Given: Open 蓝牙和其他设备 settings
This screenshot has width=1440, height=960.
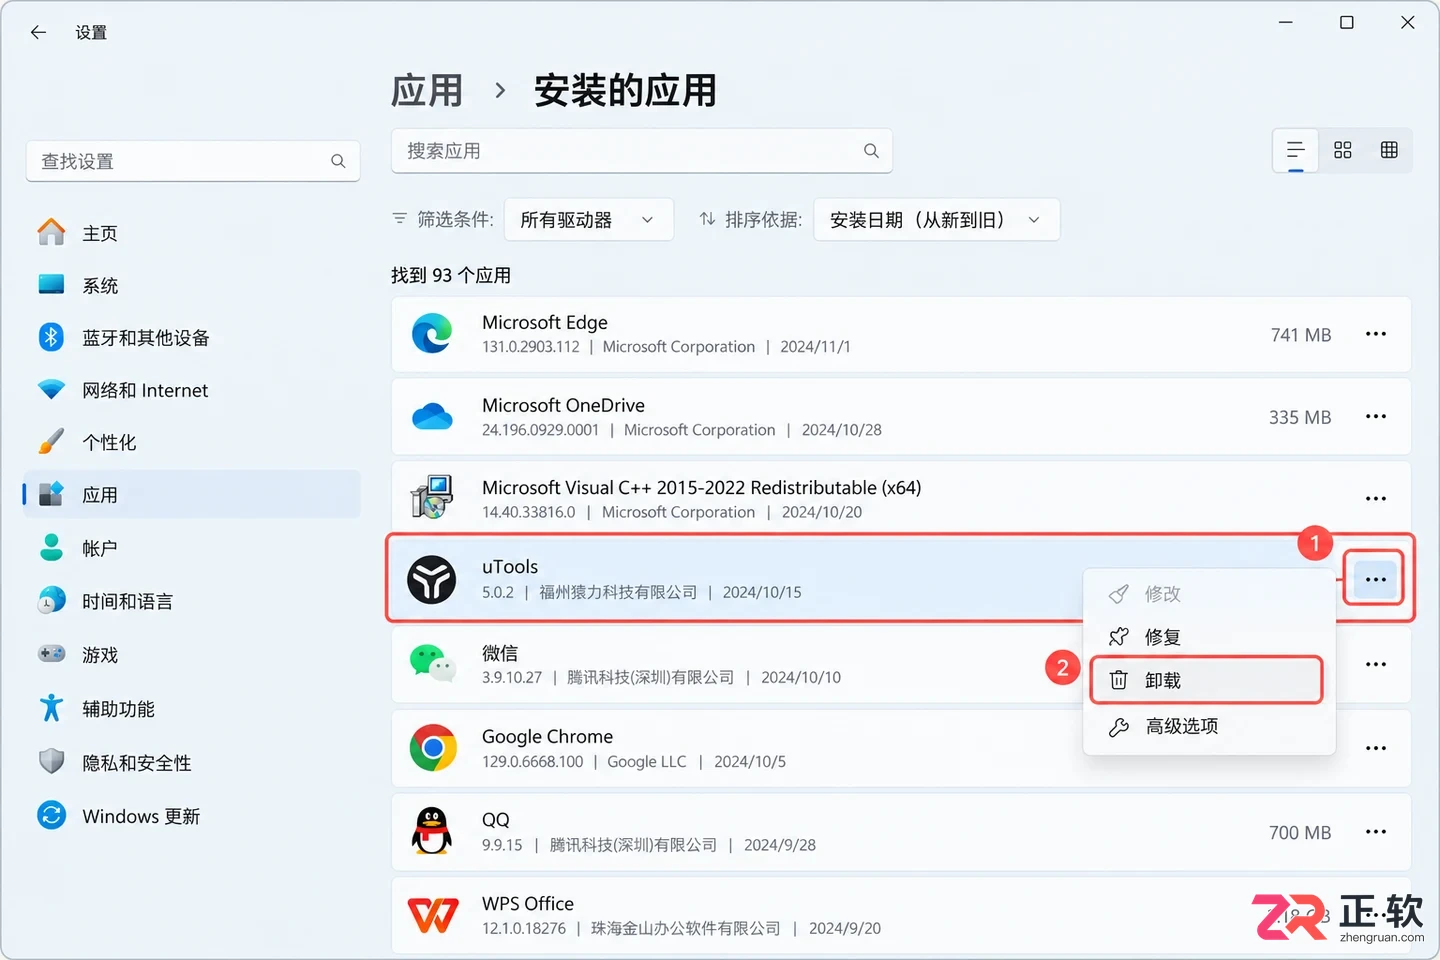Looking at the screenshot, I should tap(192, 338).
